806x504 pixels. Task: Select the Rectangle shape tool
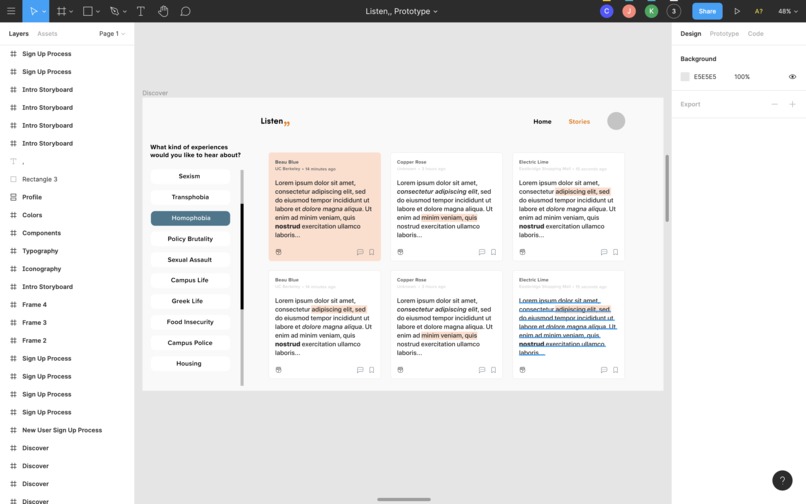pos(88,11)
